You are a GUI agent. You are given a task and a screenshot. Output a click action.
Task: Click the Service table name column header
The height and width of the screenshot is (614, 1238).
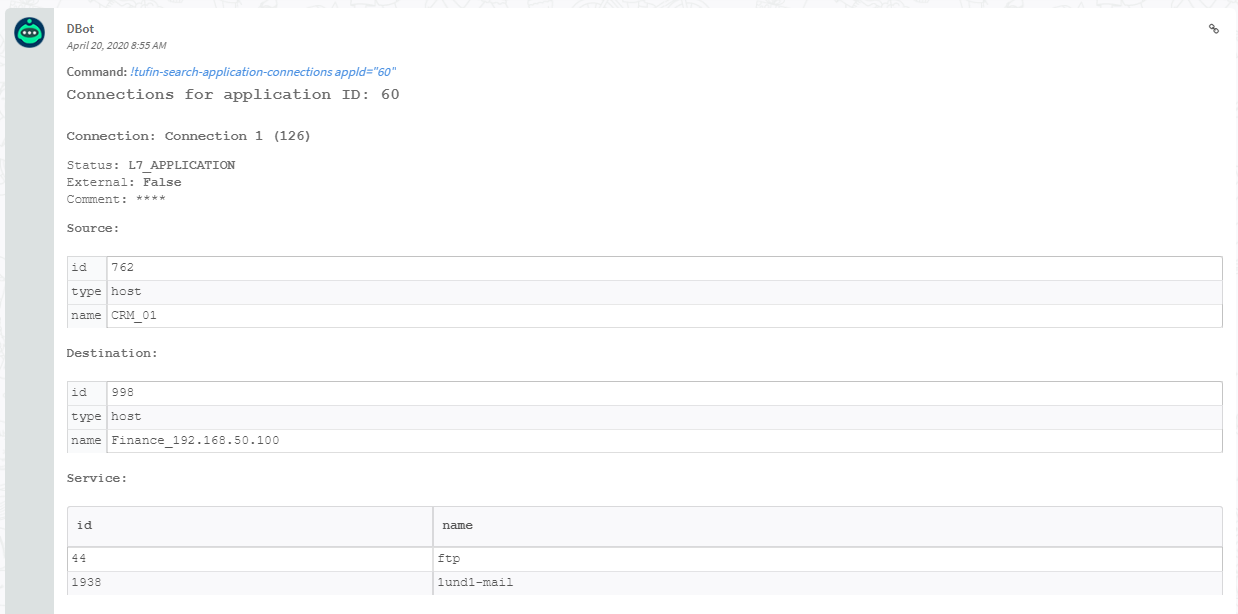[x=457, y=525]
